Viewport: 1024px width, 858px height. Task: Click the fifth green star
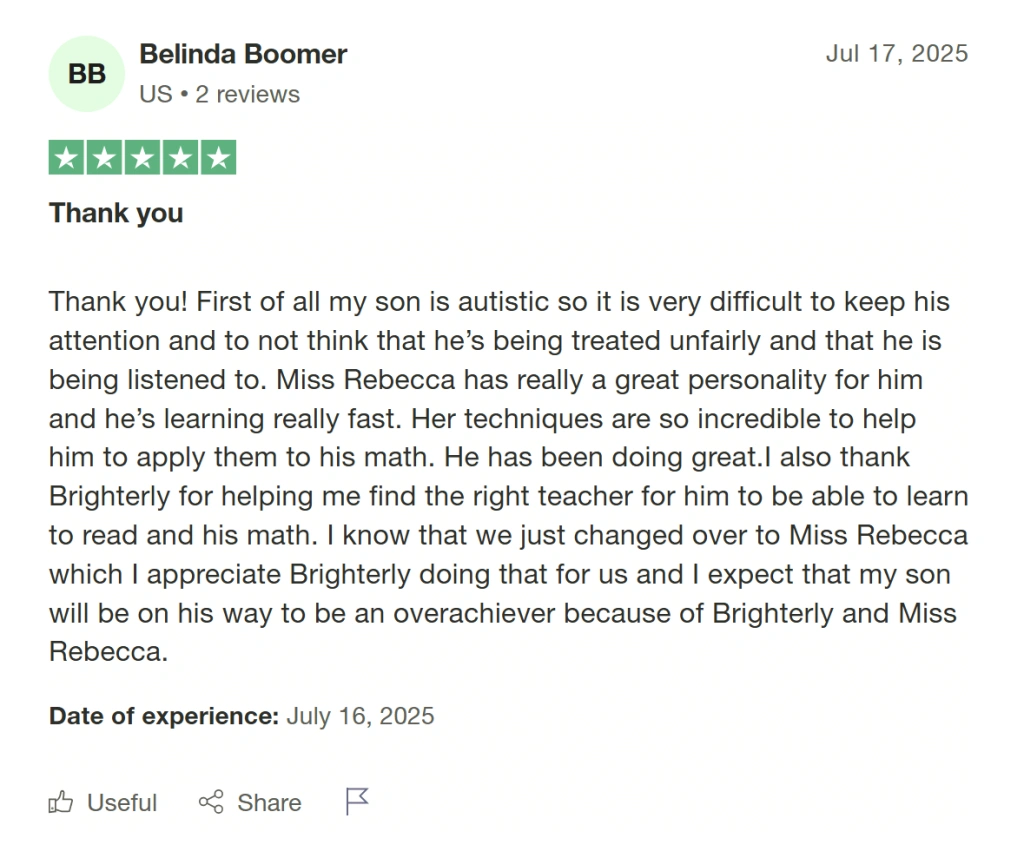point(218,157)
